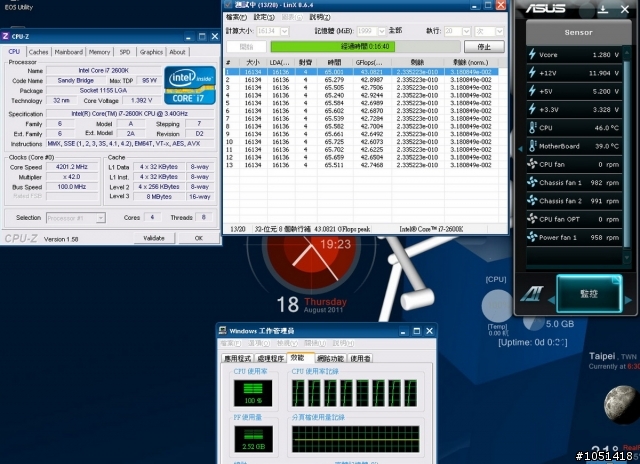
Task: Select the SPD tab in CPU-Z
Action: tap(125, 52)
